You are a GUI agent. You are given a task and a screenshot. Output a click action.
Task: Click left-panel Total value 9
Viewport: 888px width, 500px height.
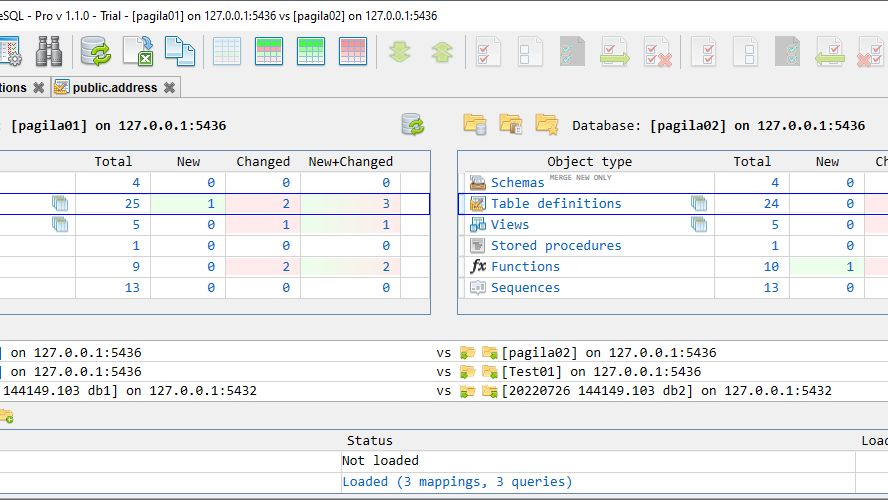tap(136, 267)
